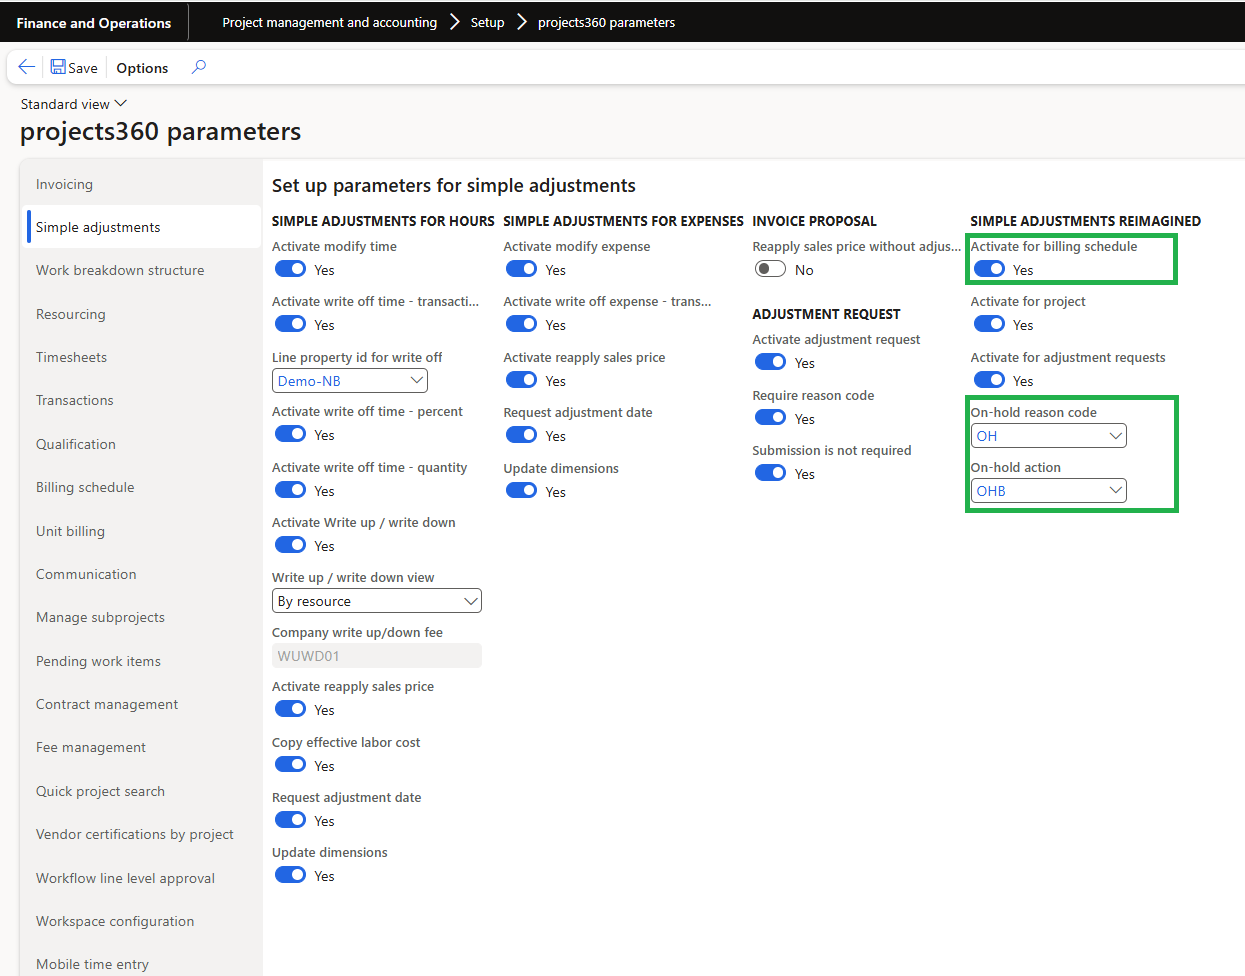The width and height of the screenshot is (1245, 976).
Task: Toggle Activate for billing schedule switch
Action: (x=989, y=269)
